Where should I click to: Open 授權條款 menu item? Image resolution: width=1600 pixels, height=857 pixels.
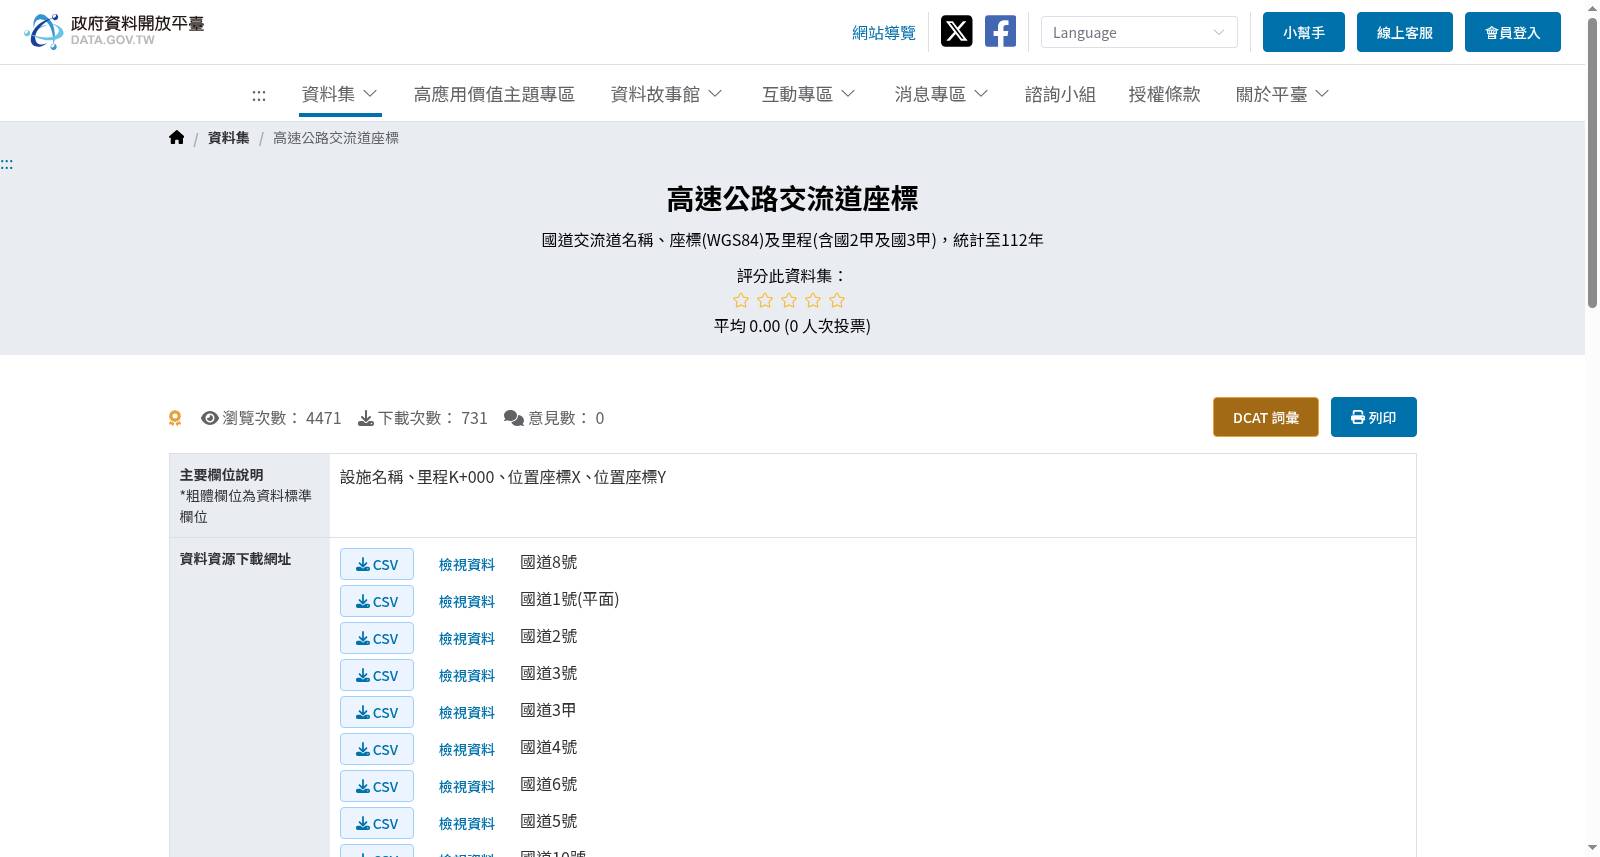pos(1164,94)
